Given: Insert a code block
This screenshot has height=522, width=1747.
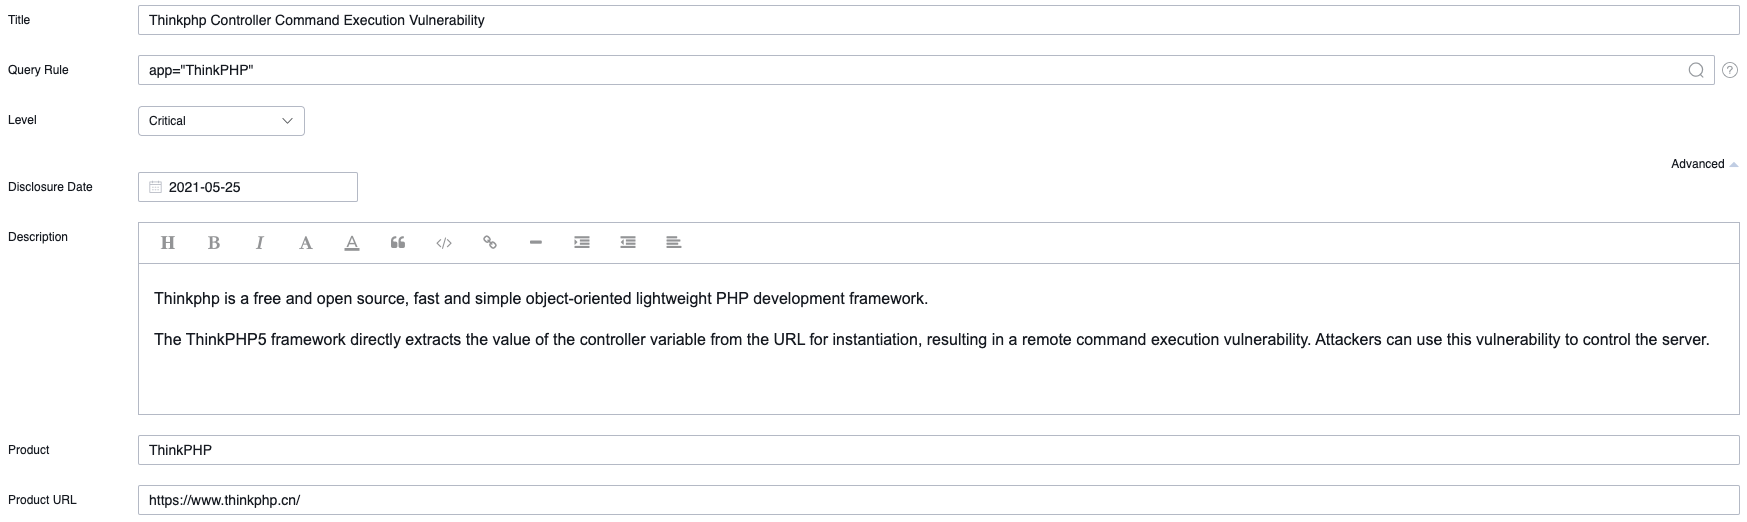Looking at the screenshot, I should (444, 243).
